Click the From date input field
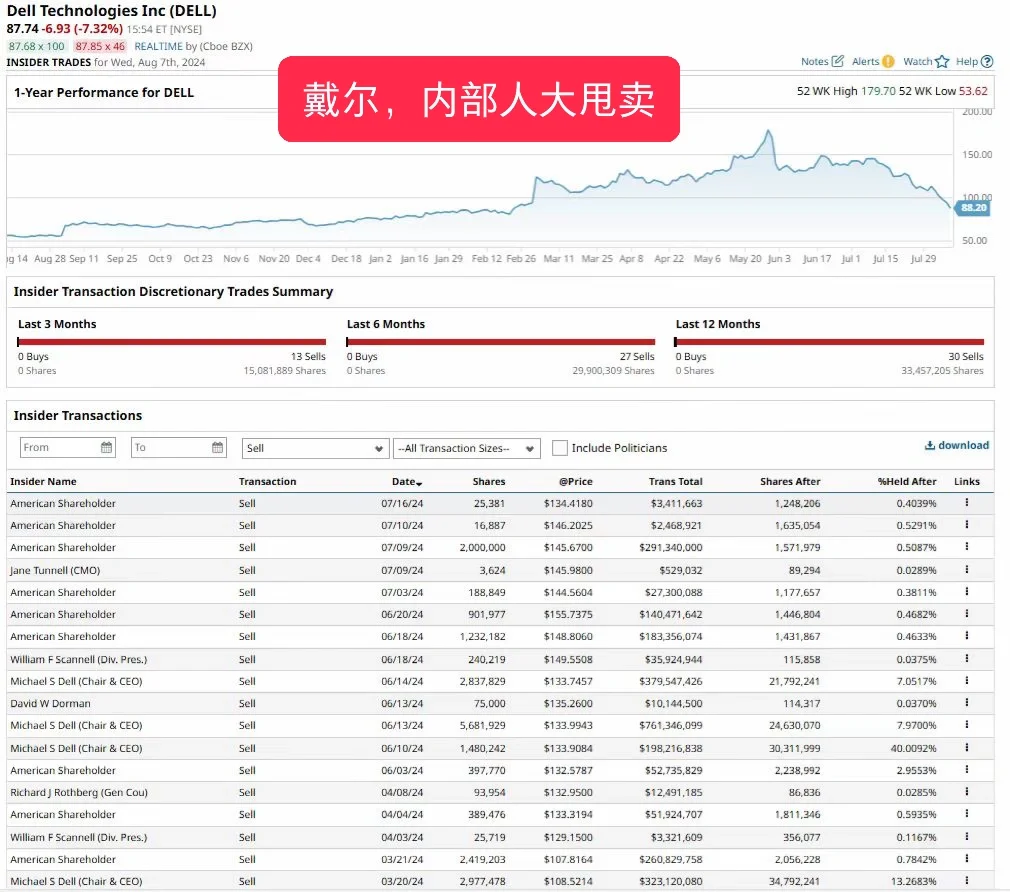 click(68, 448)
